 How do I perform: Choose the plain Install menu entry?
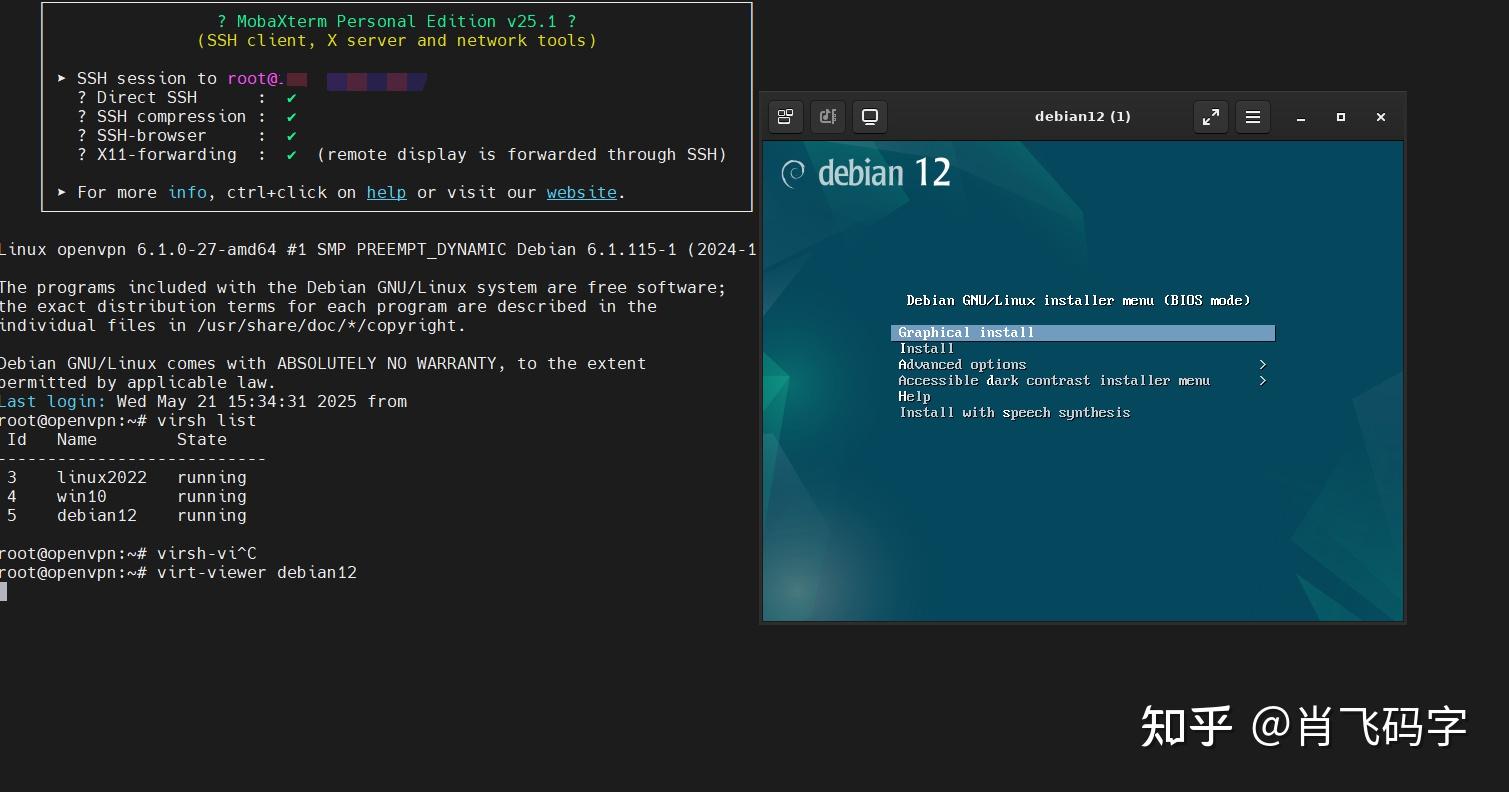click(926, 349)
